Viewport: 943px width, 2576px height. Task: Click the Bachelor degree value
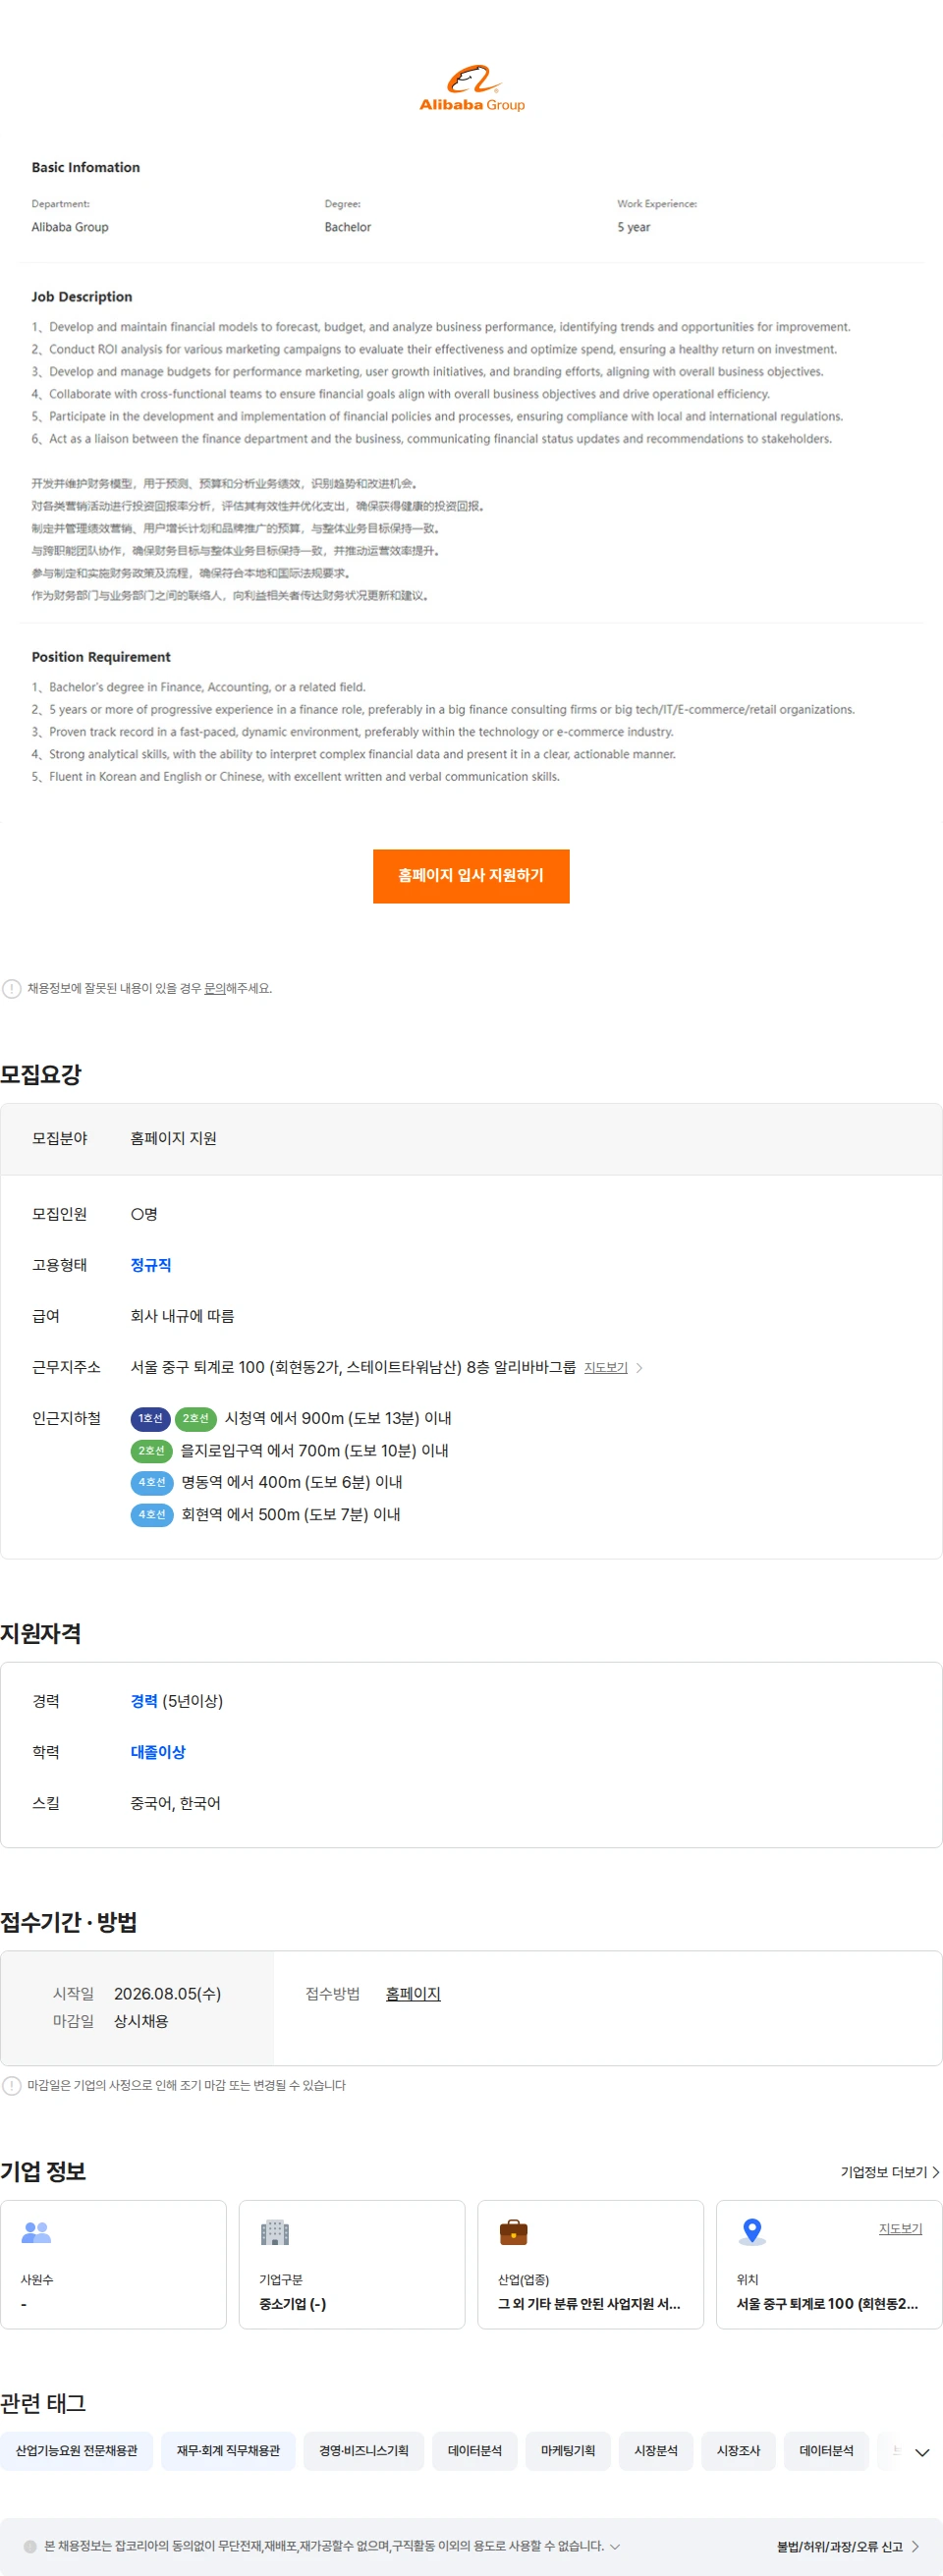coord(348,227)
